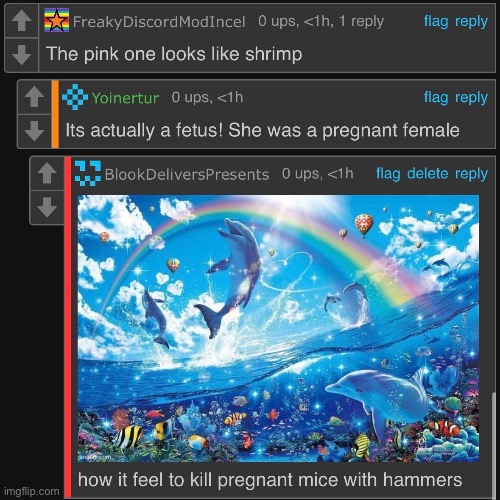Downvote BlookDeliversPresents' dolphin comment
The width and height of the screenshot is (500, 500).
point(47,207)
